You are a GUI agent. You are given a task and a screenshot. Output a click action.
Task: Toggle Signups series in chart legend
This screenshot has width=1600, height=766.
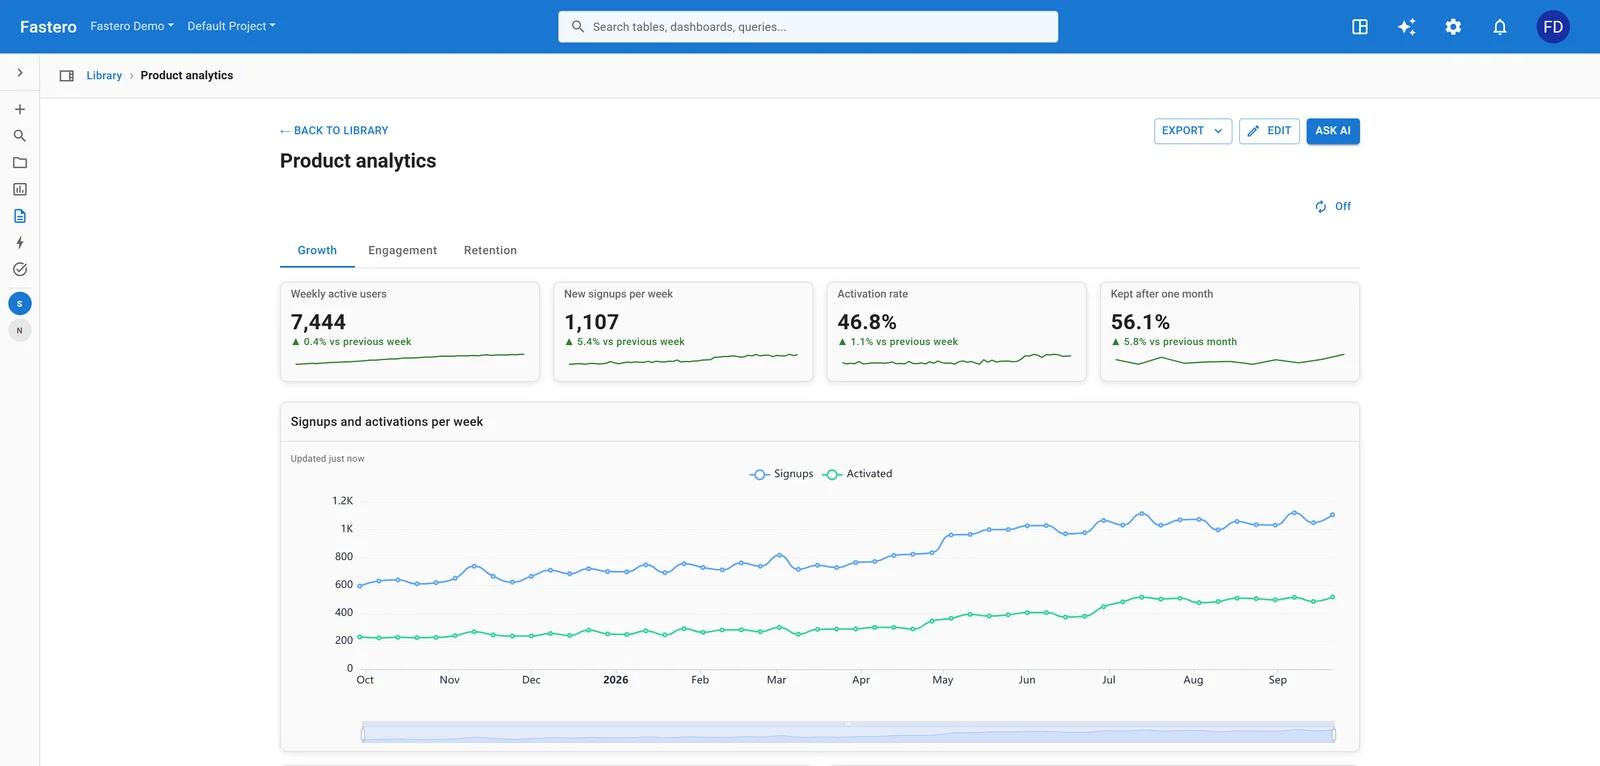click(x=781, y=474)
